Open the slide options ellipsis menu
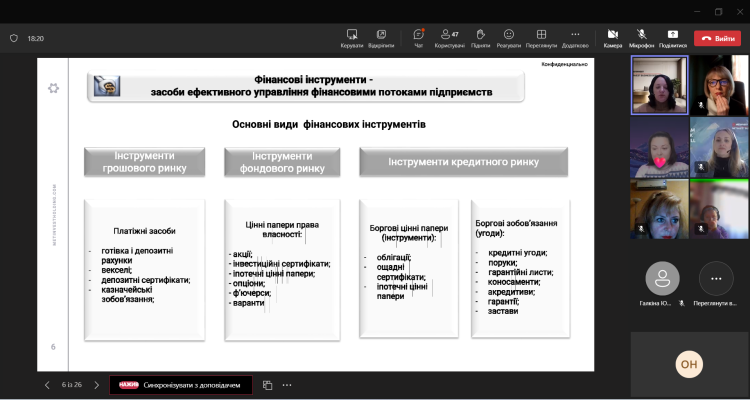 point(287,384)
